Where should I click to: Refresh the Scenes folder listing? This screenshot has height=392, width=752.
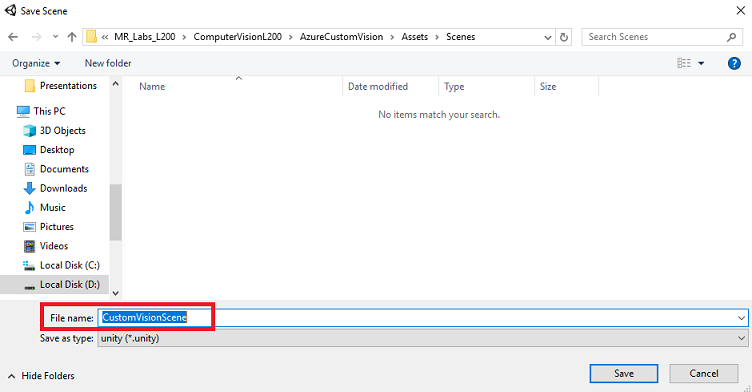pos(564,37)
